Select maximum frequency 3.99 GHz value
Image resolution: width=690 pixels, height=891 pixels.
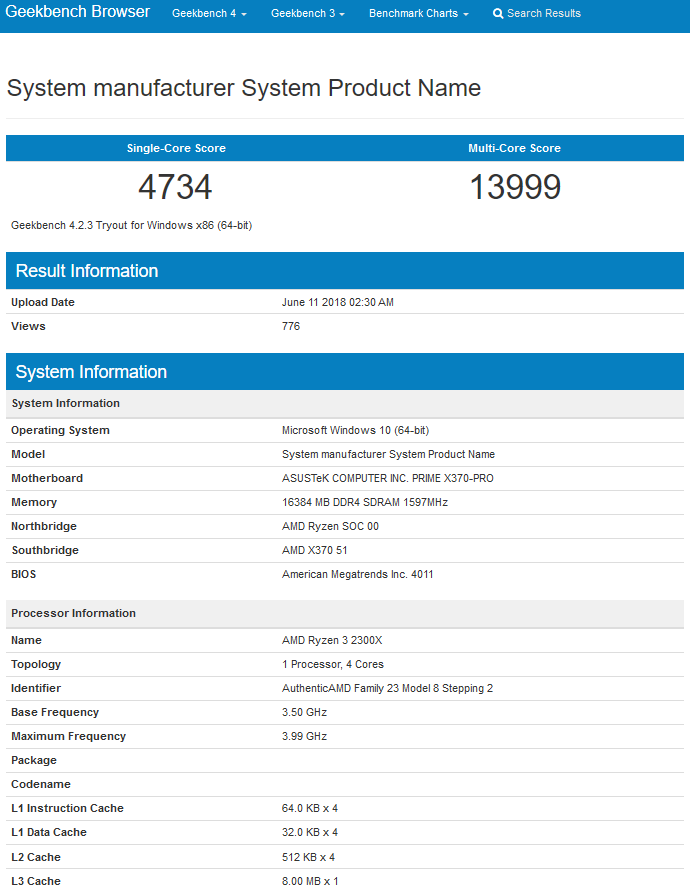tap(304, 736)
